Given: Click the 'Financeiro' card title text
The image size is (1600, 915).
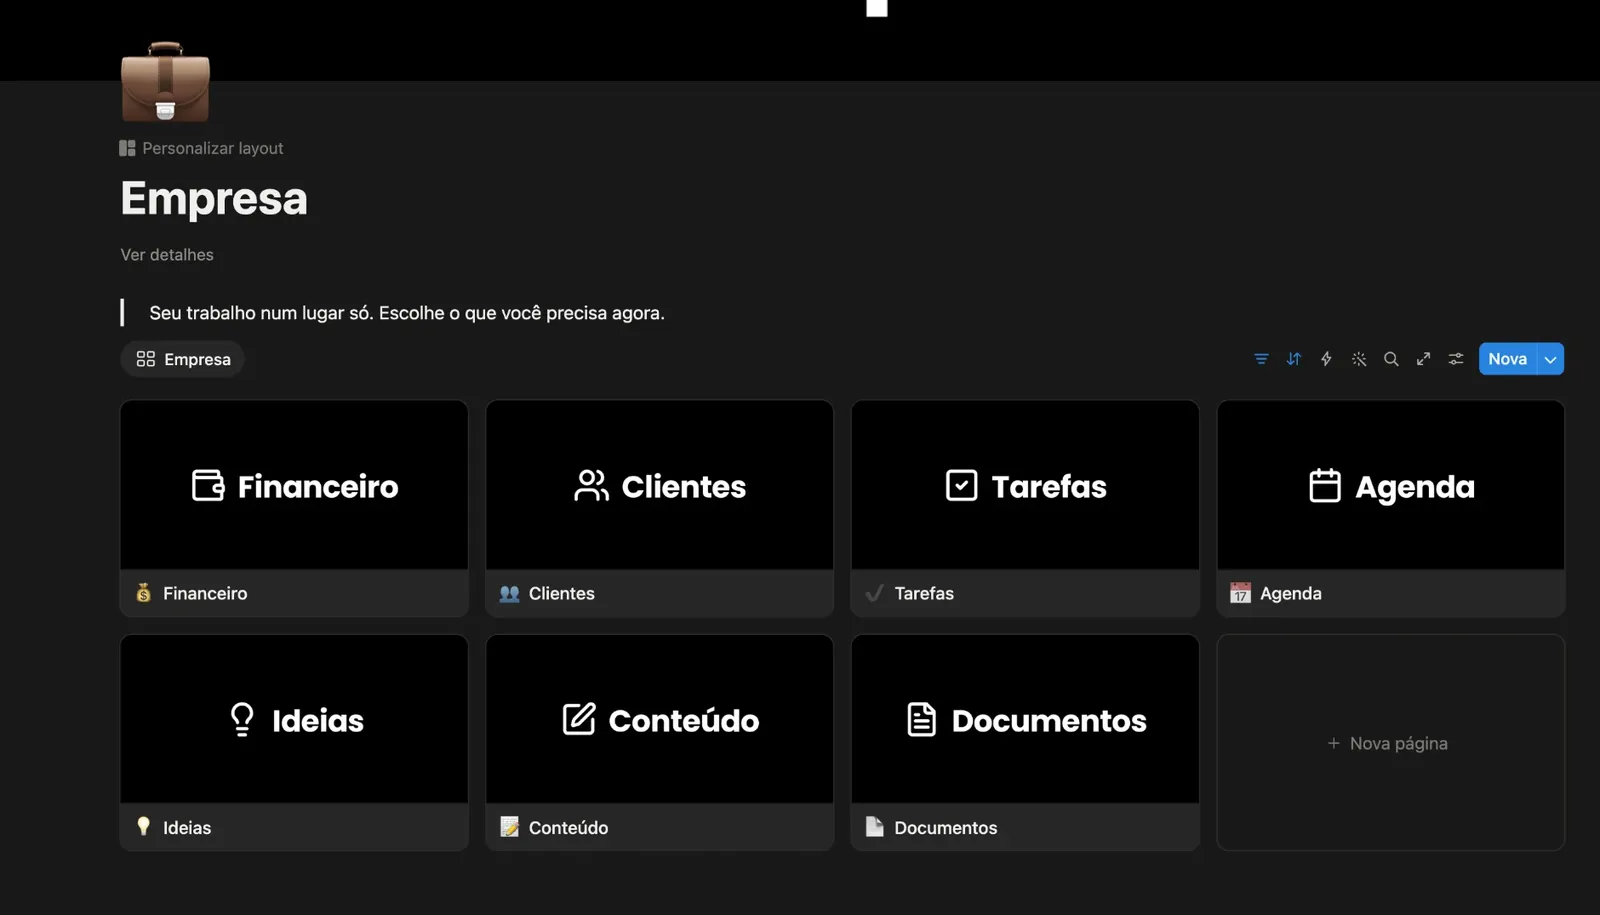Looking at the screenshot, I should click(205, 593).
